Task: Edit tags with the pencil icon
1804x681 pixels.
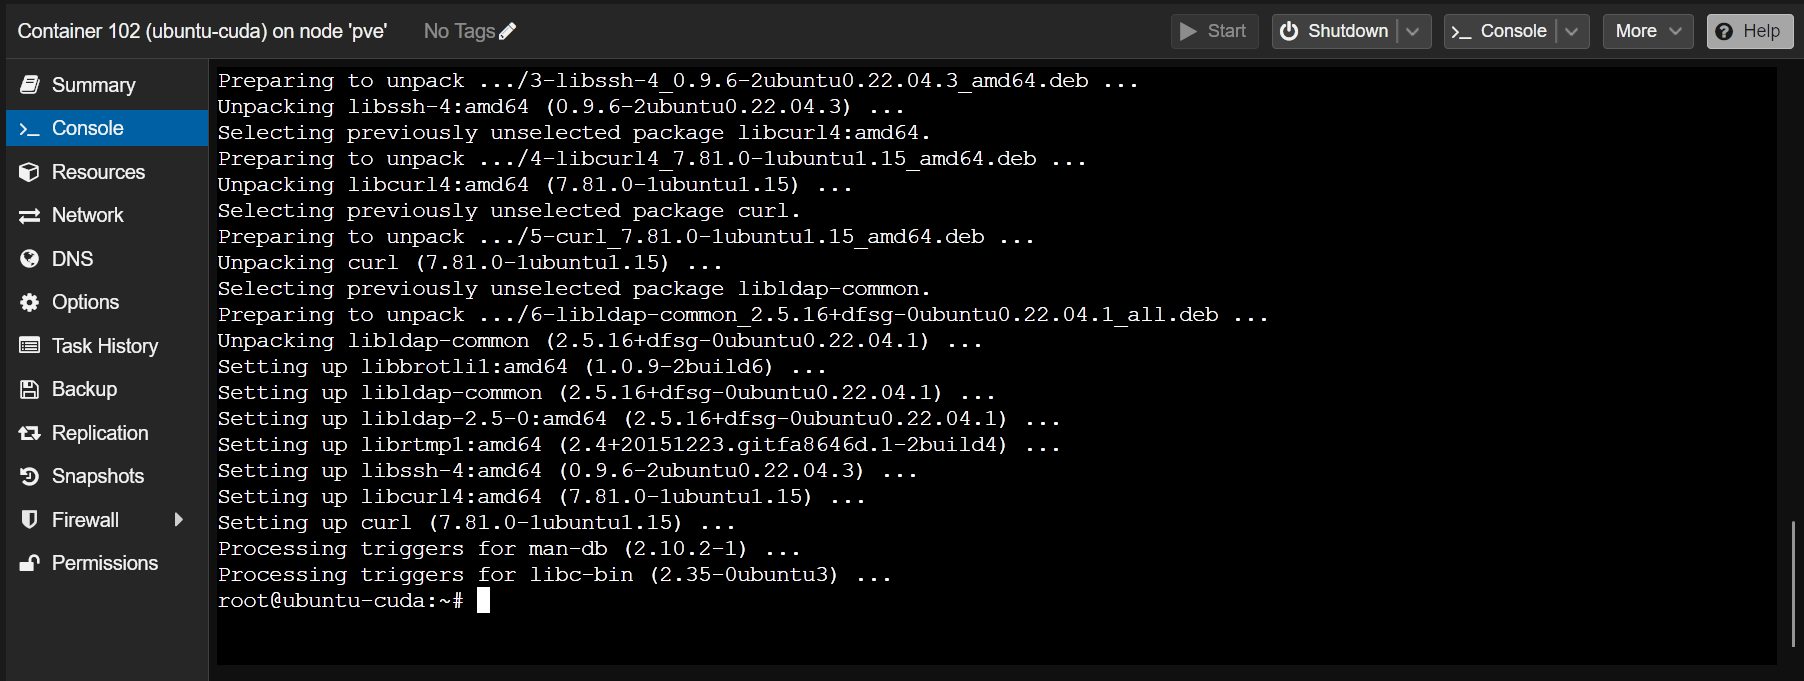Action: pyautogui.click(x=507, y=31)
